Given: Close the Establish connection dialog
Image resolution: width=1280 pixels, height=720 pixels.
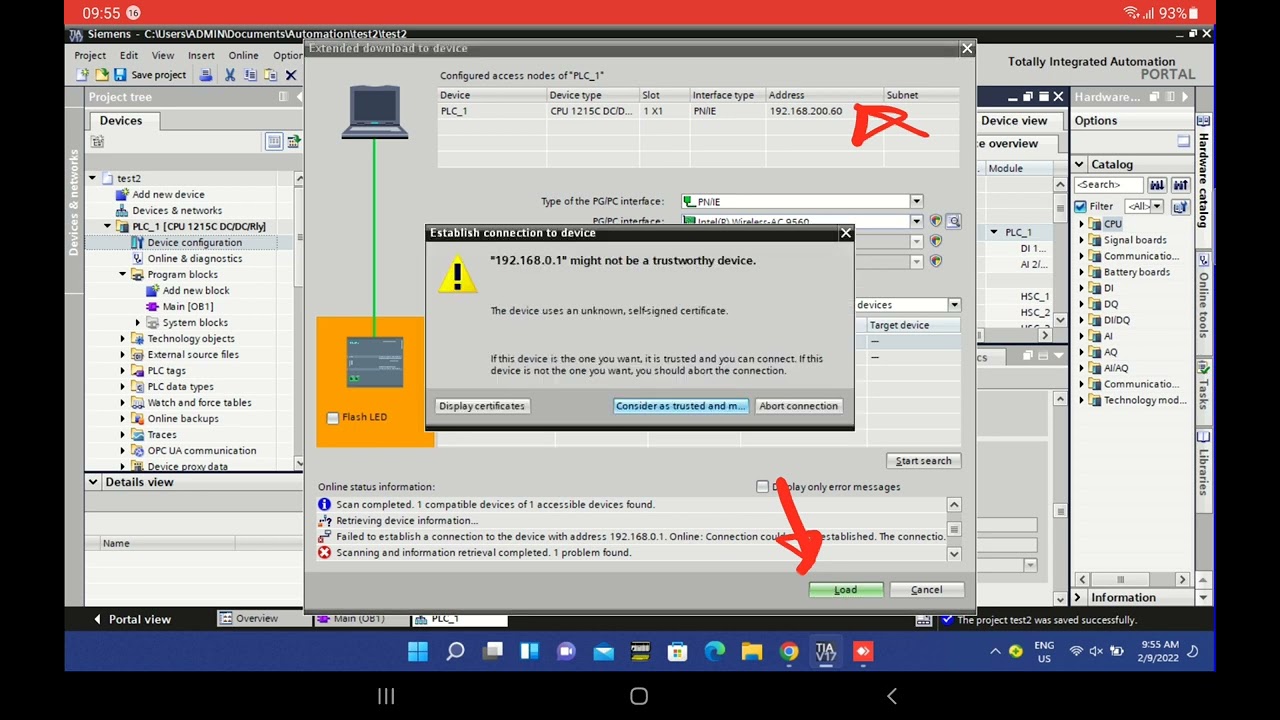Looking at the screenshot, I should tap(846, 233).
